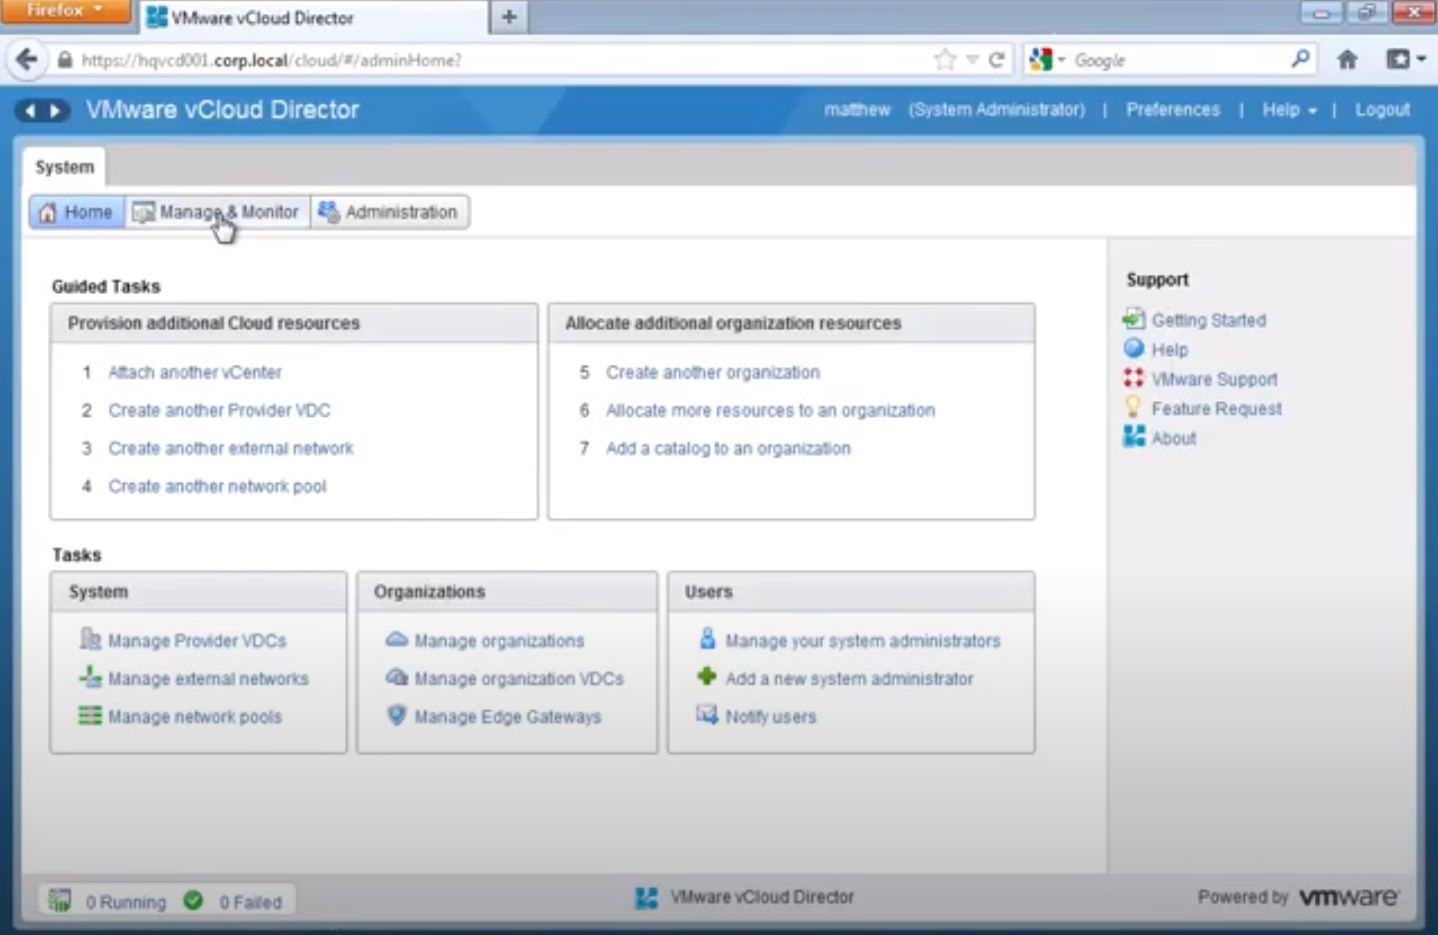This screenshot has width=1438, height=935.
Task: Click the 0 Running status text
Action: [126, 902]
